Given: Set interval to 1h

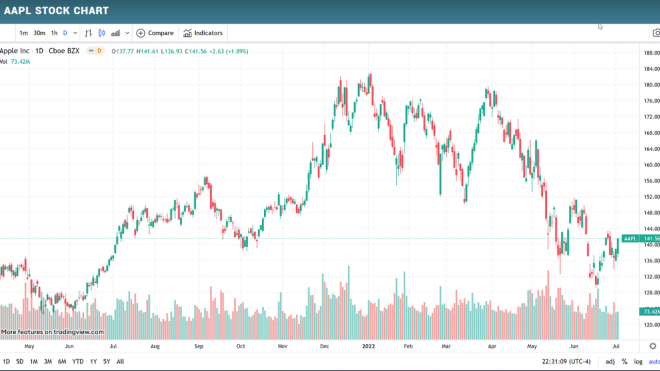Looking at the screenshot, I should click(54, 33).
